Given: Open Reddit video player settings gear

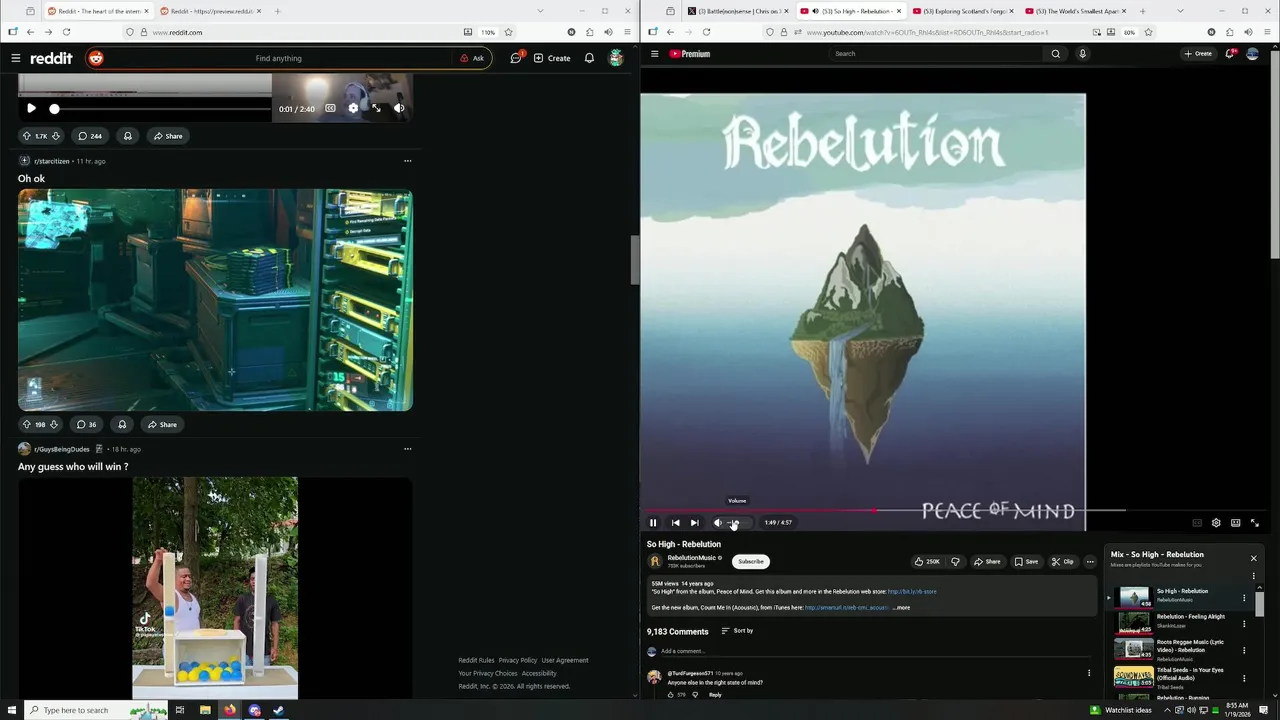Looking at the screenshot, I should 353,108.
